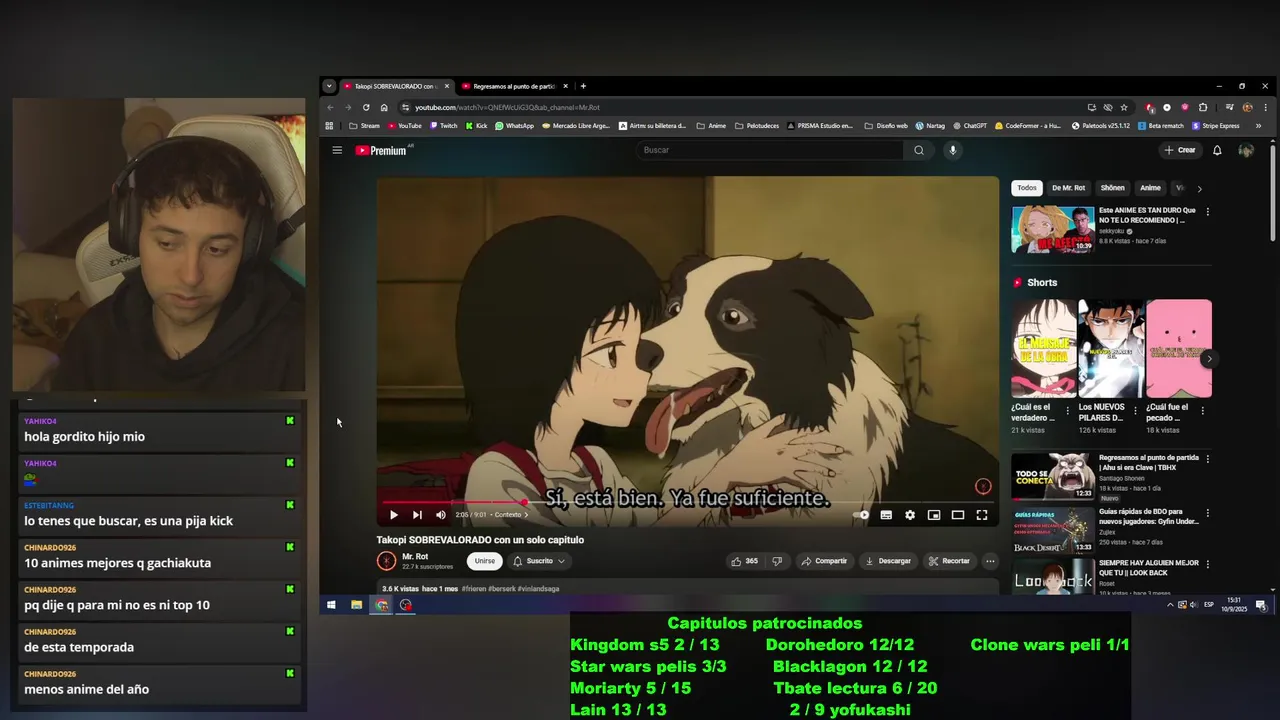Select the Todos filter chip

(x=1027, y=188)
